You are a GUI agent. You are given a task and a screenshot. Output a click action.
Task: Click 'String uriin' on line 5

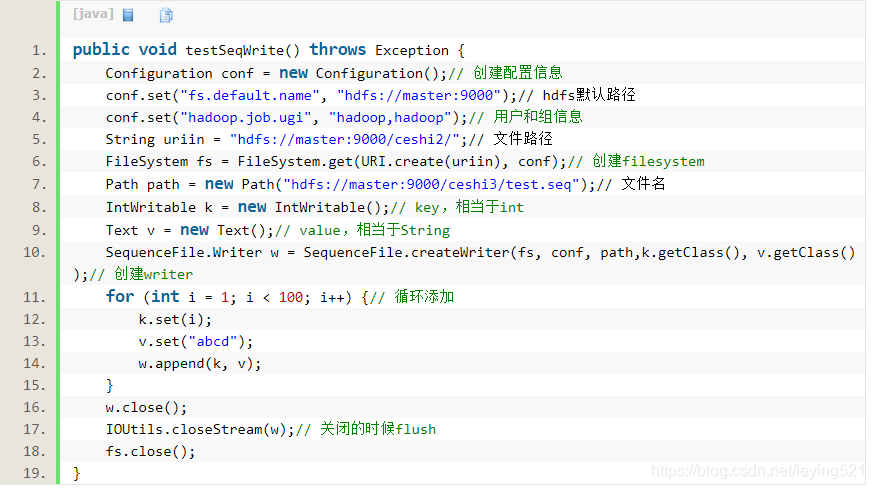[x=155, y=140]
